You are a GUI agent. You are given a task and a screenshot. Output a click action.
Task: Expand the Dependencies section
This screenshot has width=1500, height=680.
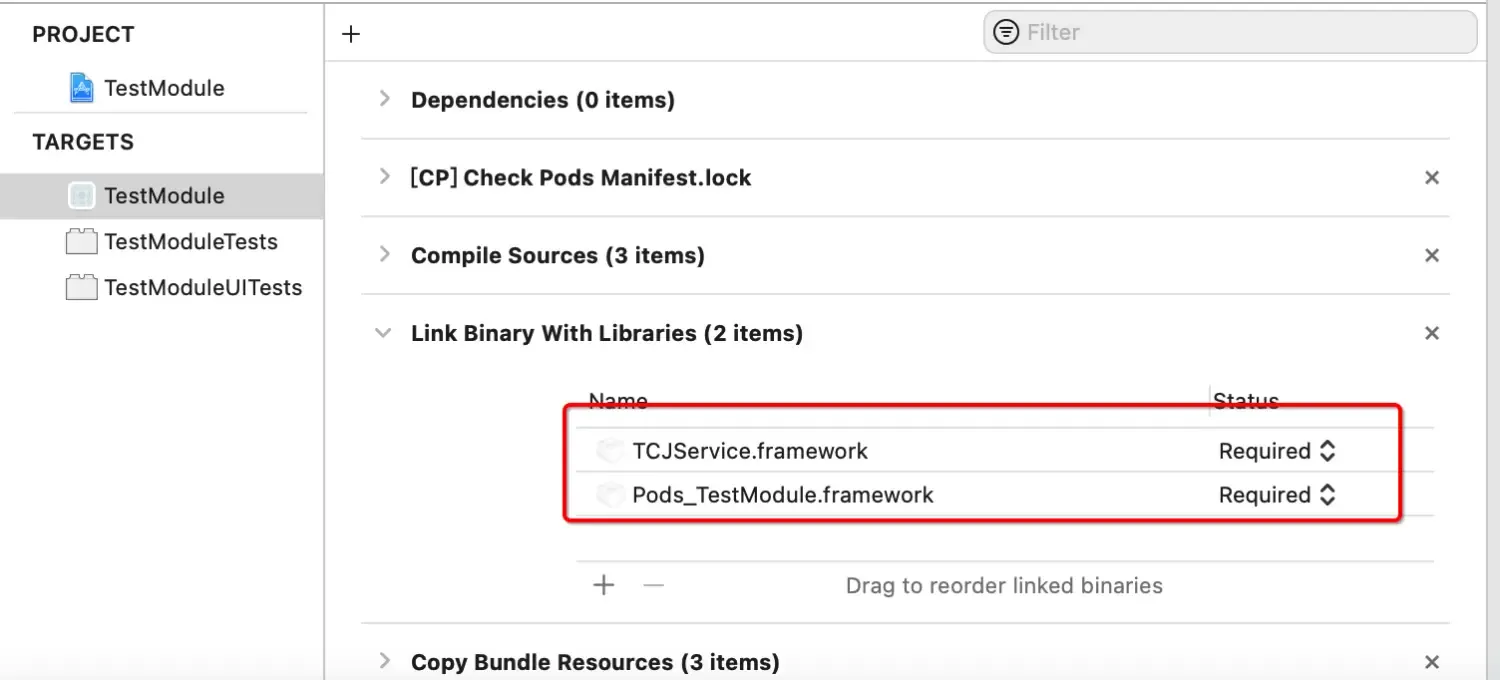[x=384, y=100]
